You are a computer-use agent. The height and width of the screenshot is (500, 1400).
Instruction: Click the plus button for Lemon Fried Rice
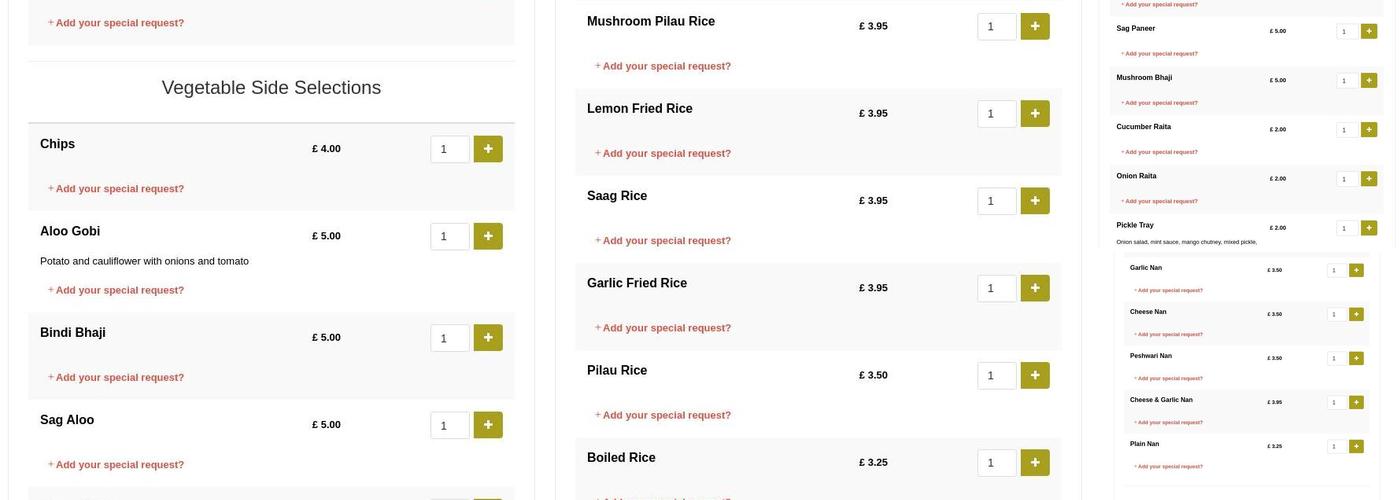[x=1035, y=114]
